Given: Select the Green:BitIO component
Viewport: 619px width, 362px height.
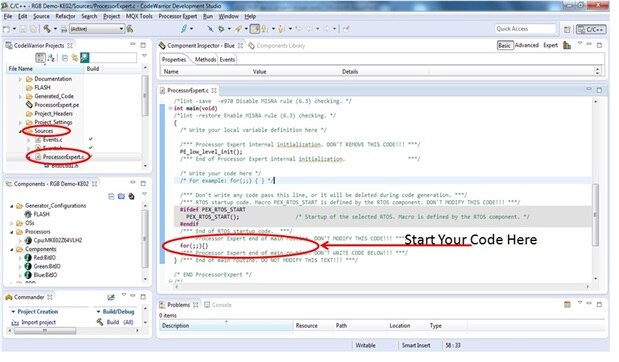Looking at the screenshot, I should click(x=43, y=266).
